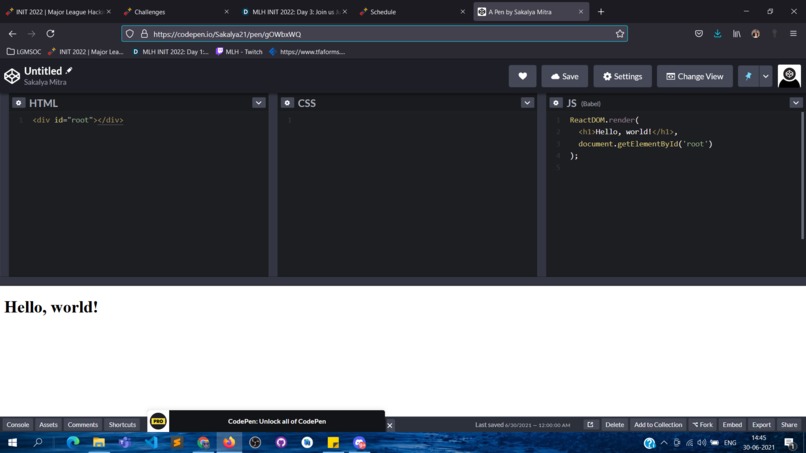Image resolution: width=806 pixels, height=453 pixels.
Task: Open dropdown next to pin button
Action: click(765, 76)
